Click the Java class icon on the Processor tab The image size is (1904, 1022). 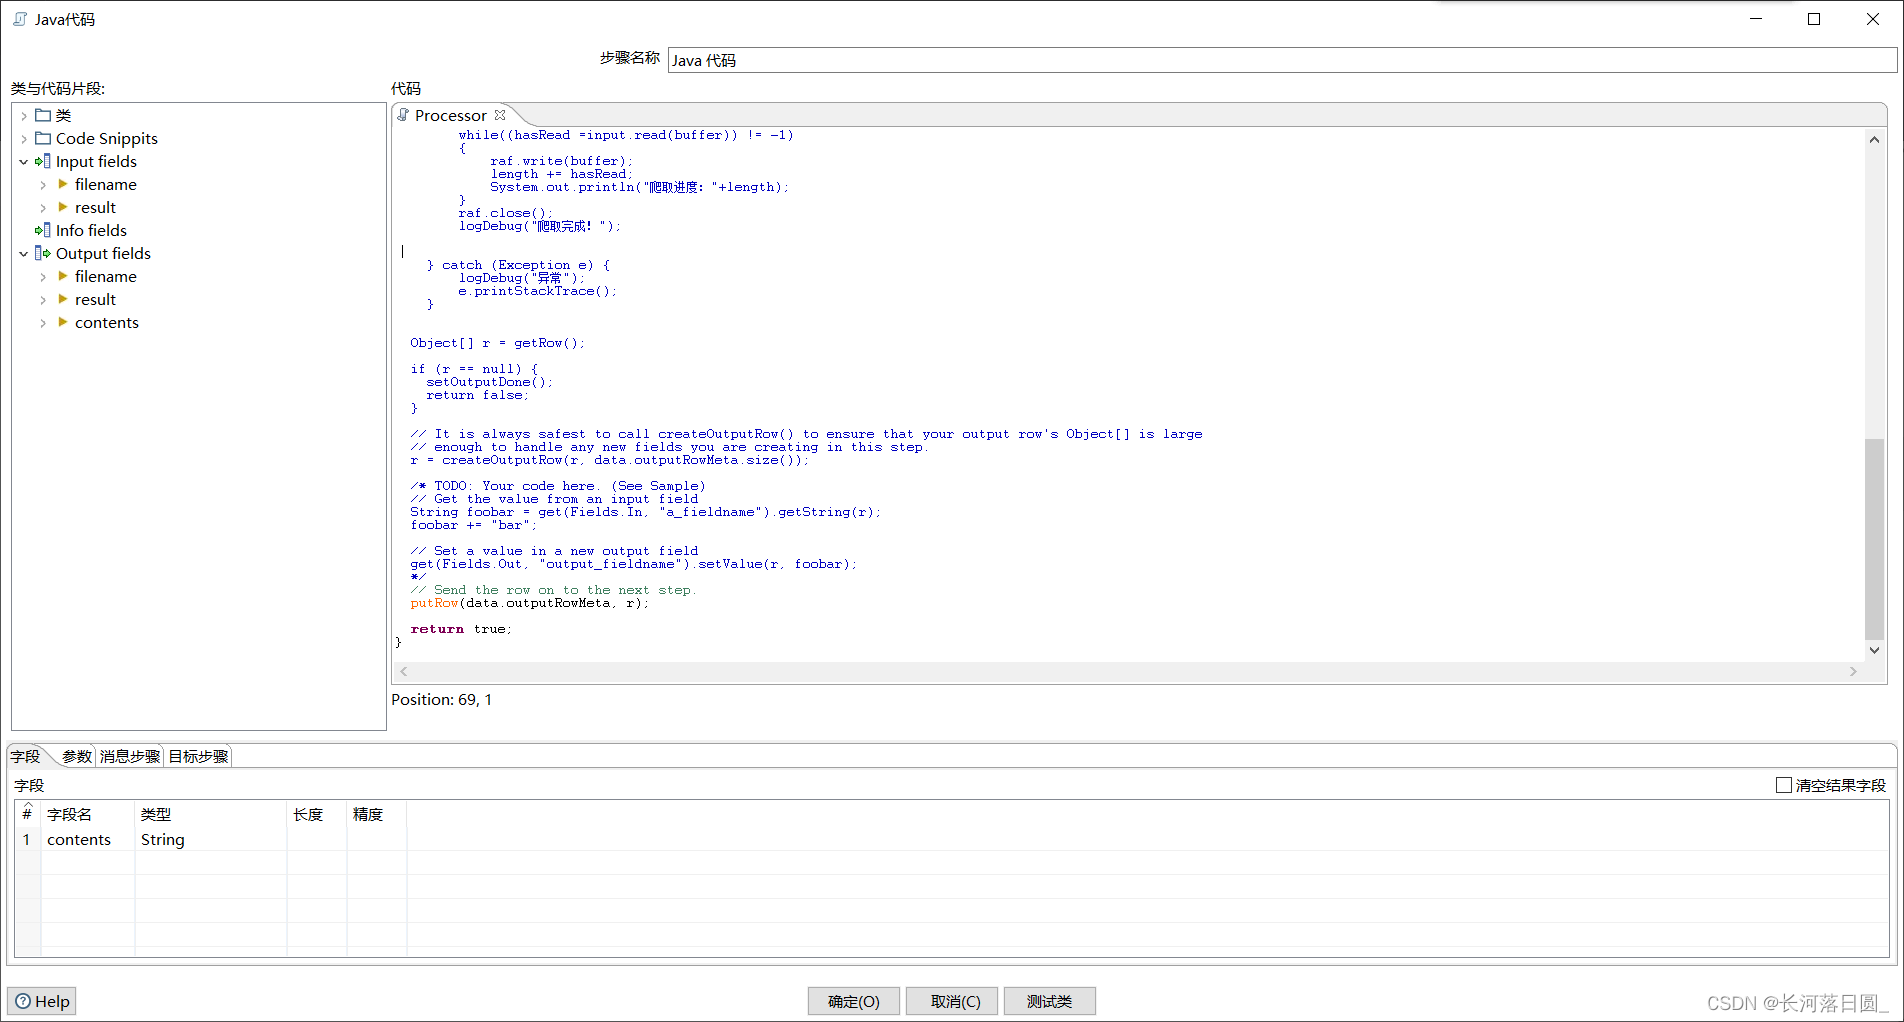click(404, 115)
